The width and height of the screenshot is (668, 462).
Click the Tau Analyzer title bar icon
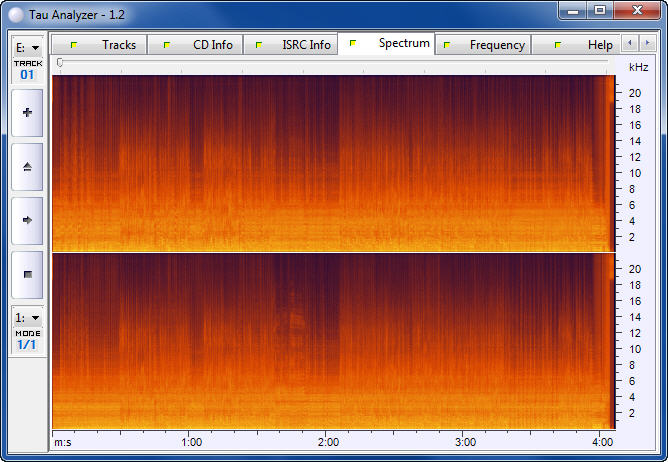17,12
